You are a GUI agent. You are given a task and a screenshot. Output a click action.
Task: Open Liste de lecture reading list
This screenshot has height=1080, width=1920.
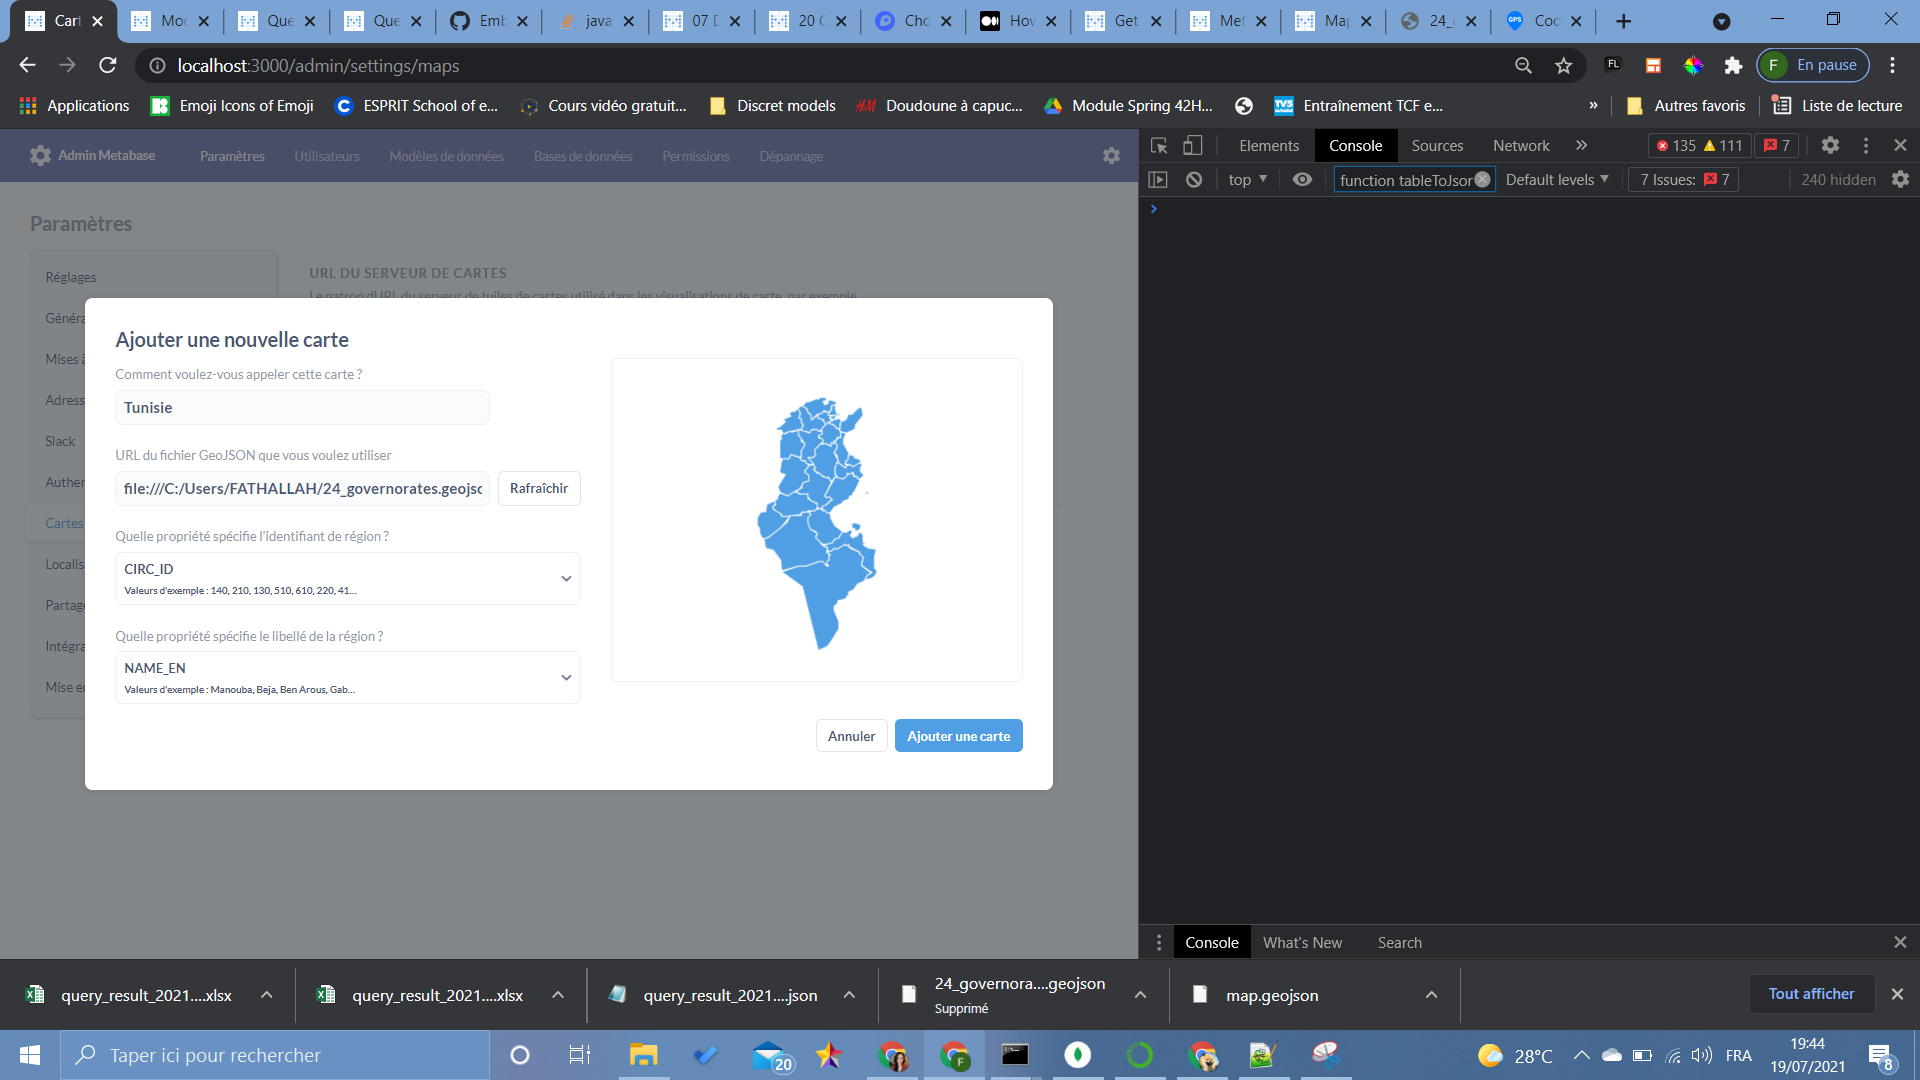point(1837,106)
